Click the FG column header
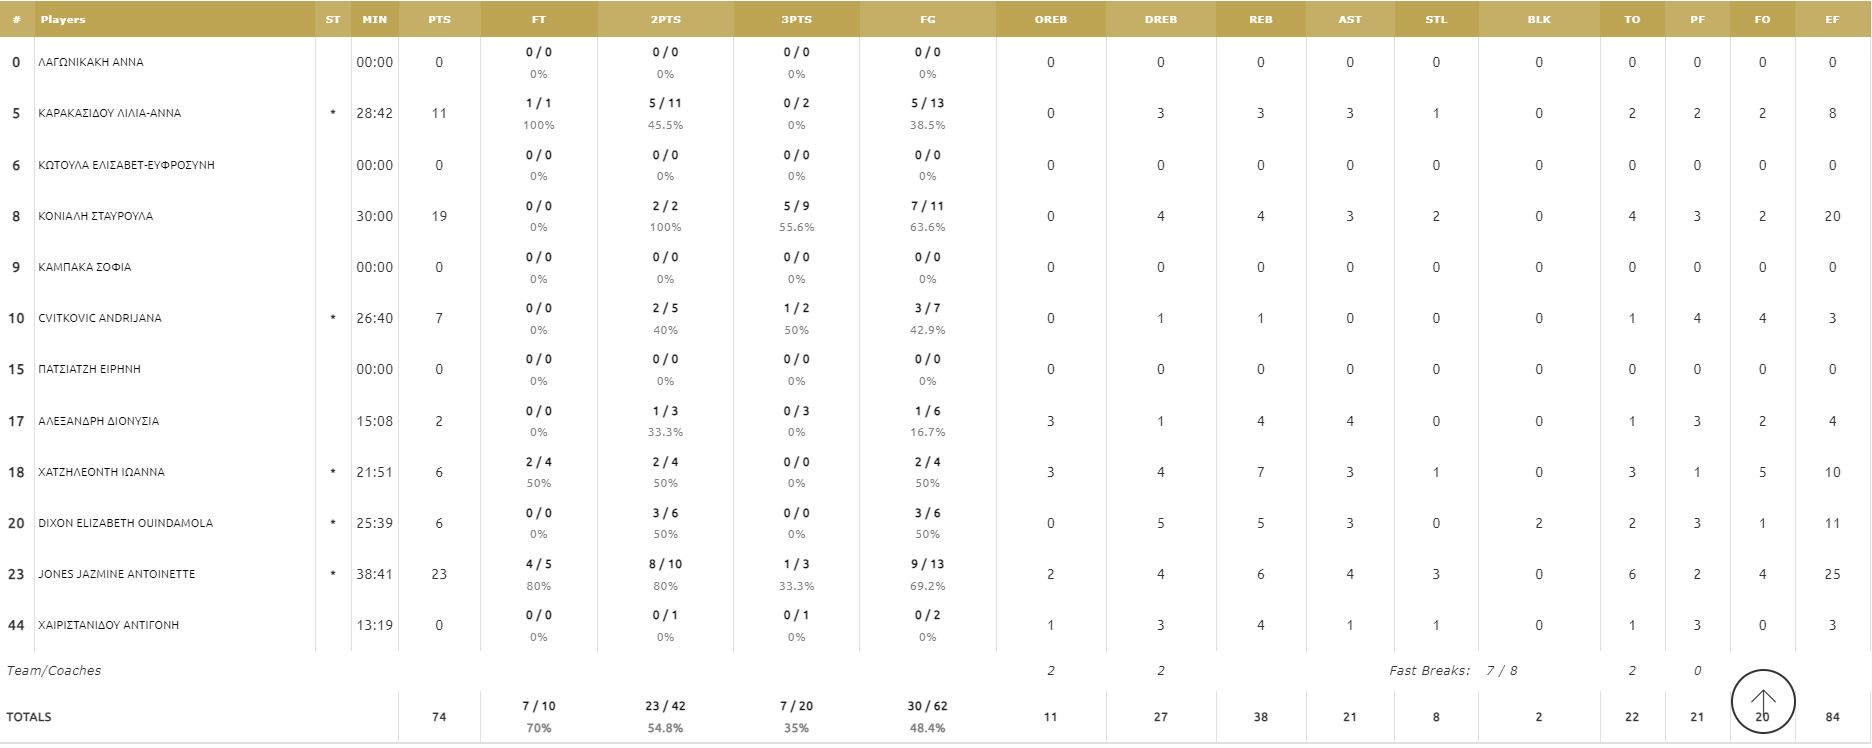 pyautogui.click(x=927, y=19)
